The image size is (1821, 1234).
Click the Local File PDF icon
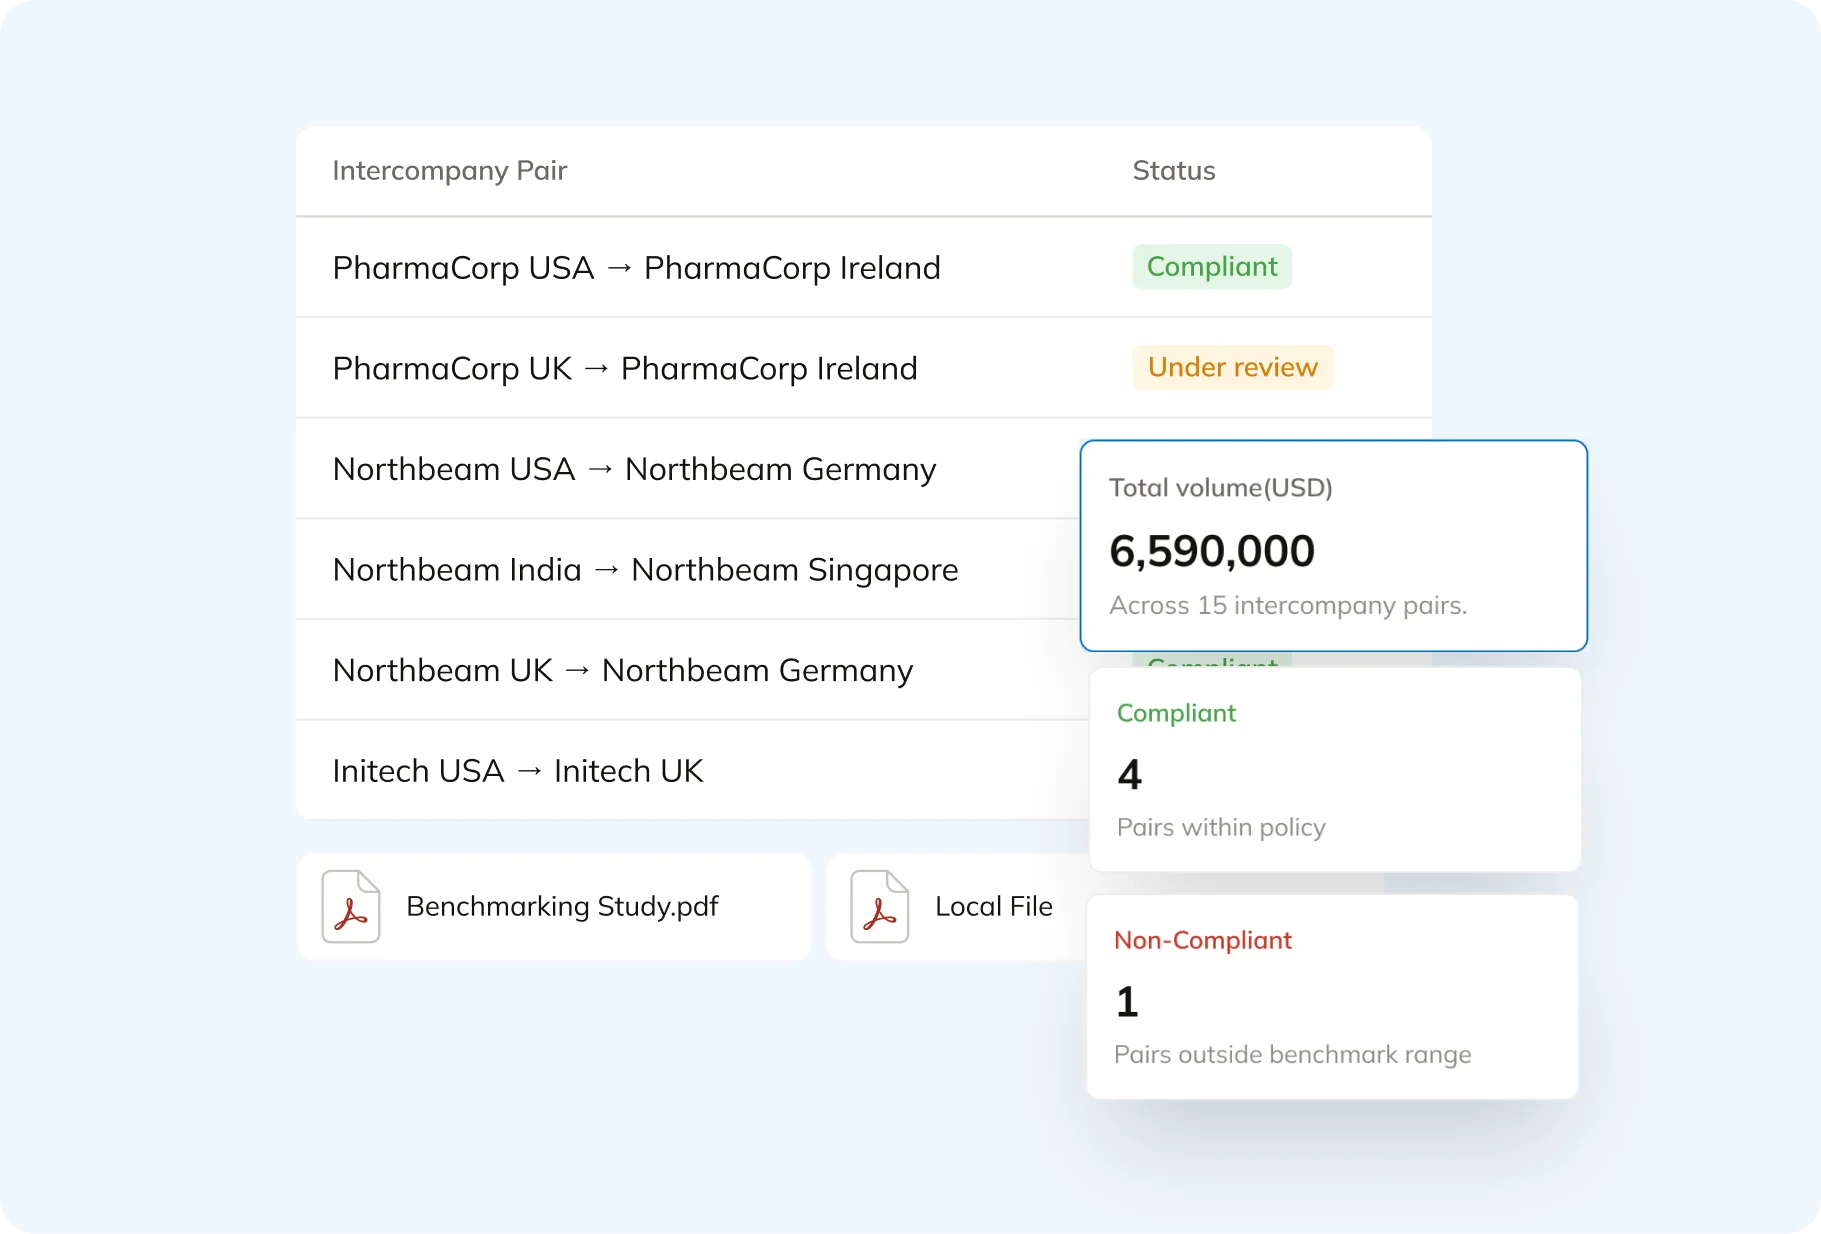(x=877, y=906)
